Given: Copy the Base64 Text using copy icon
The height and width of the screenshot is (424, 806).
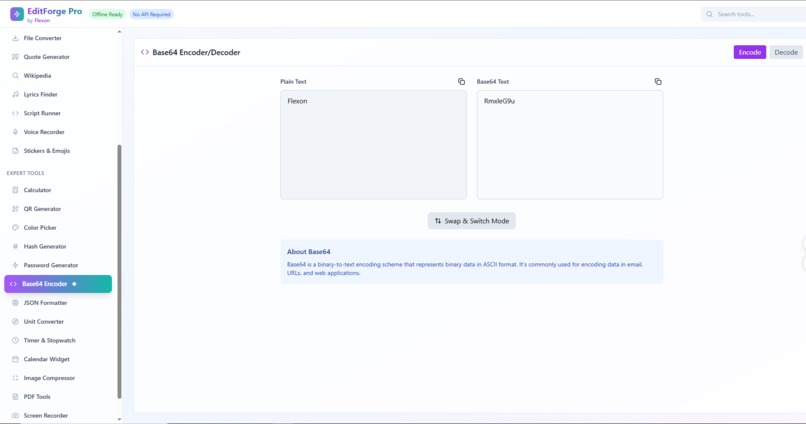Looking at the screenshot, I should click(658, 82).
